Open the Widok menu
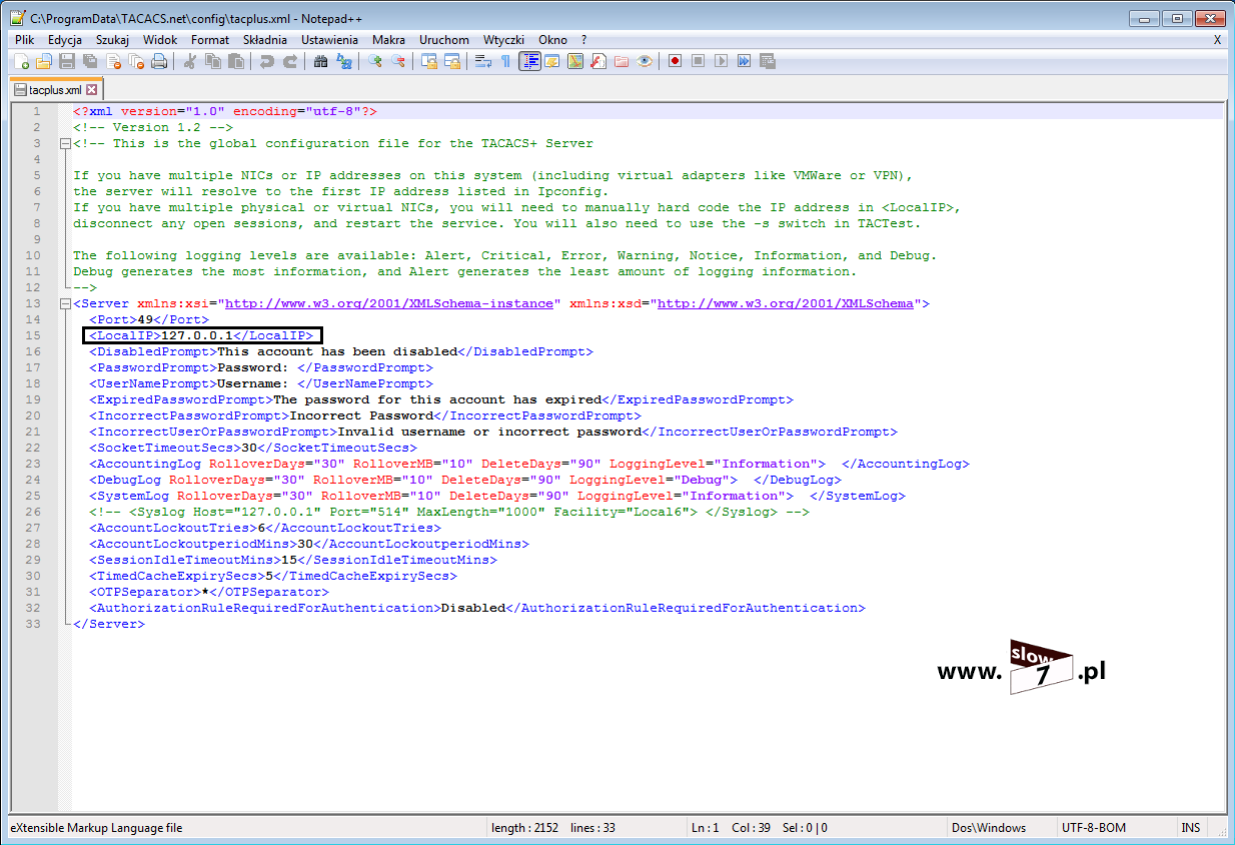The width and height of the screenshot is (1235, 845). pos(160,40)
